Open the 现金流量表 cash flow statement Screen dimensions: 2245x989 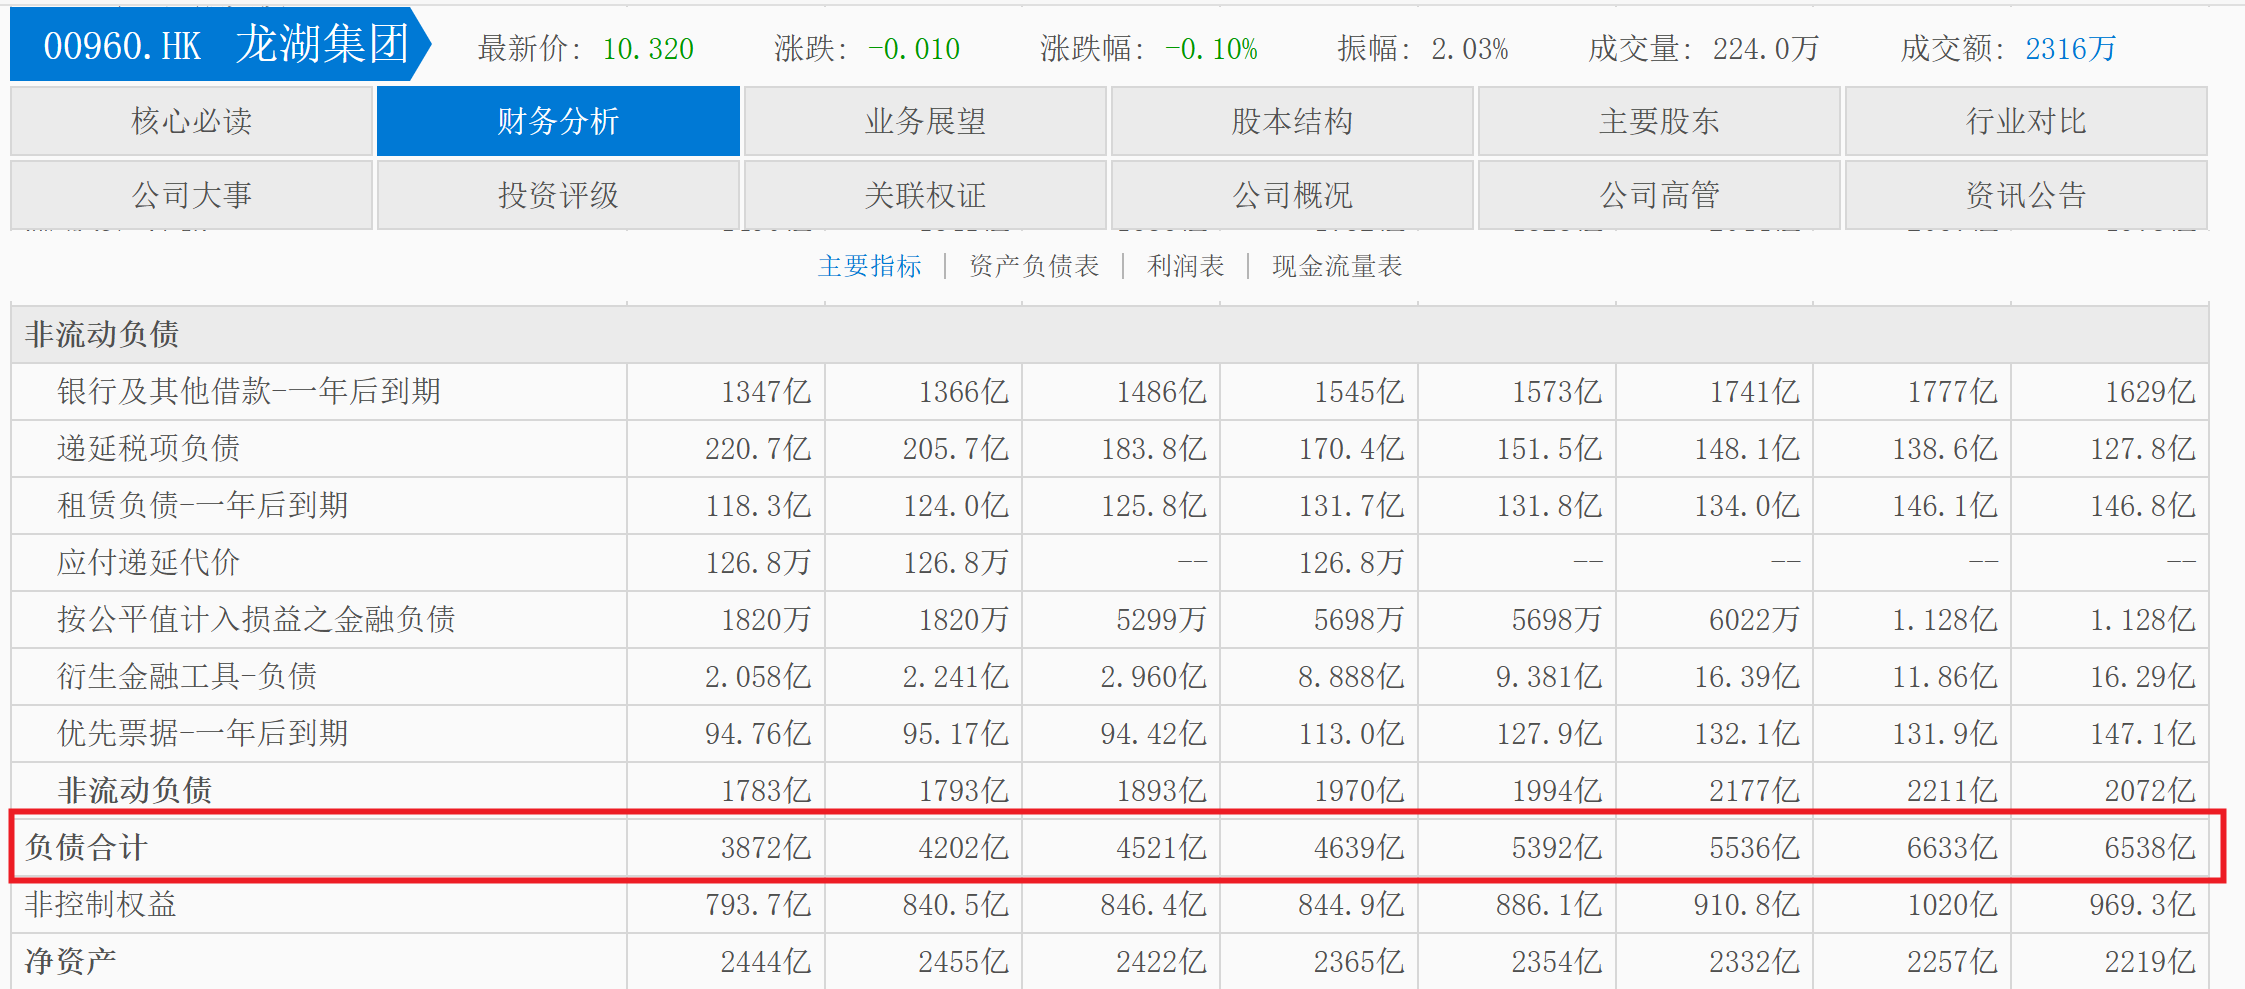(1337, 266)
